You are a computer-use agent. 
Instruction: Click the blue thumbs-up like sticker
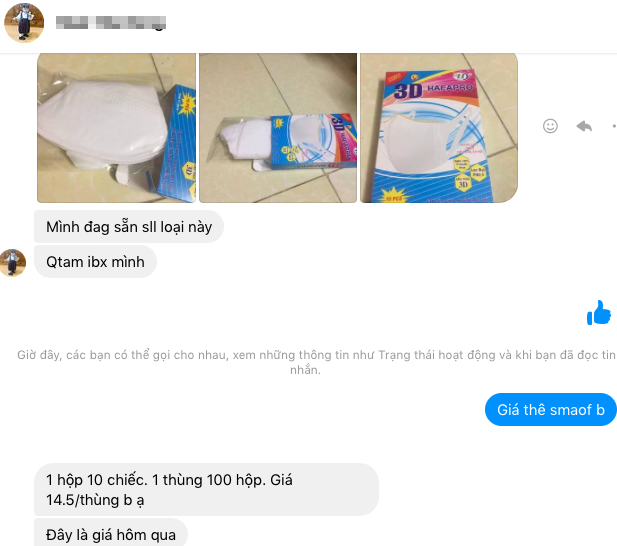(x=599, y=313)
